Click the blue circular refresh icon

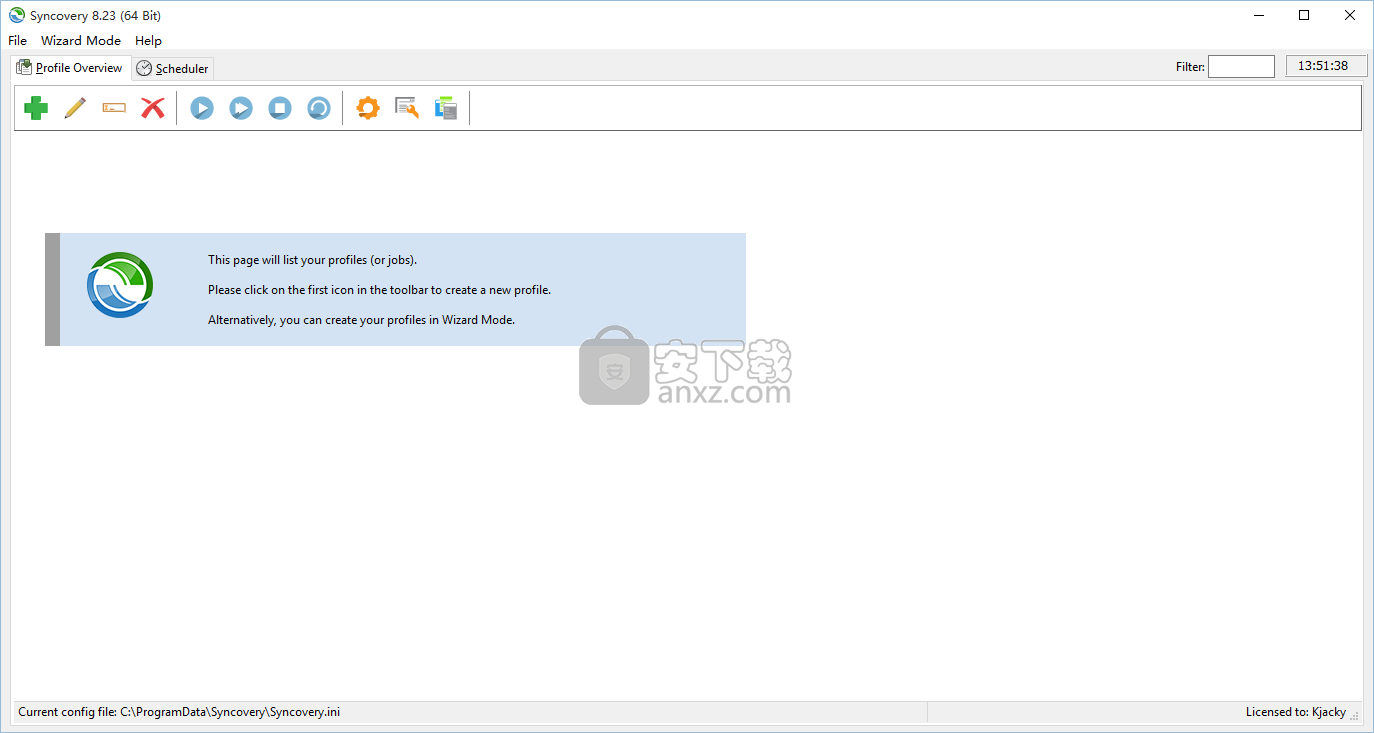click(319, 108)
